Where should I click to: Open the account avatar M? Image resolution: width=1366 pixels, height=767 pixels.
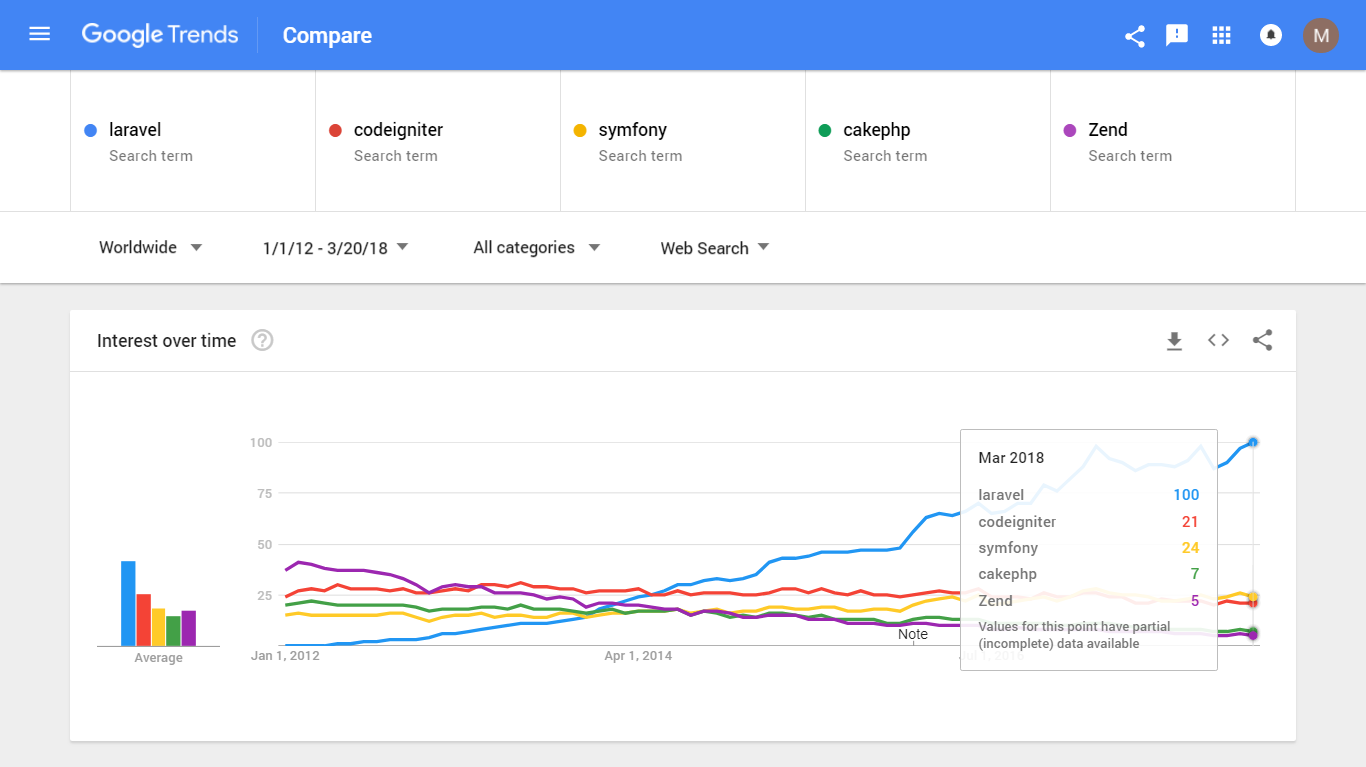pyautogui.click(x=1320, y=36)
